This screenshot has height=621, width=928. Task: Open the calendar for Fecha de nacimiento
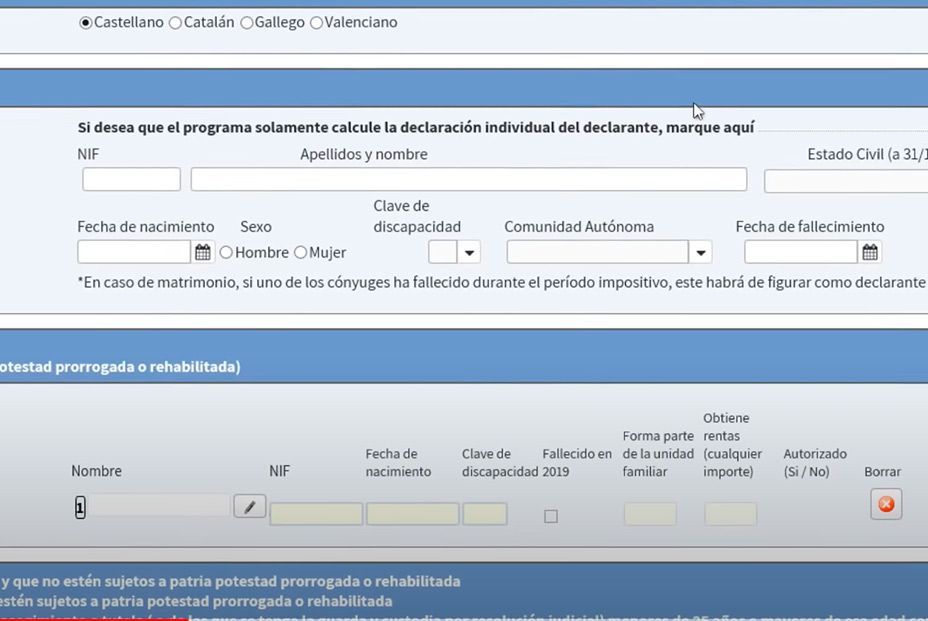point(203,251)
